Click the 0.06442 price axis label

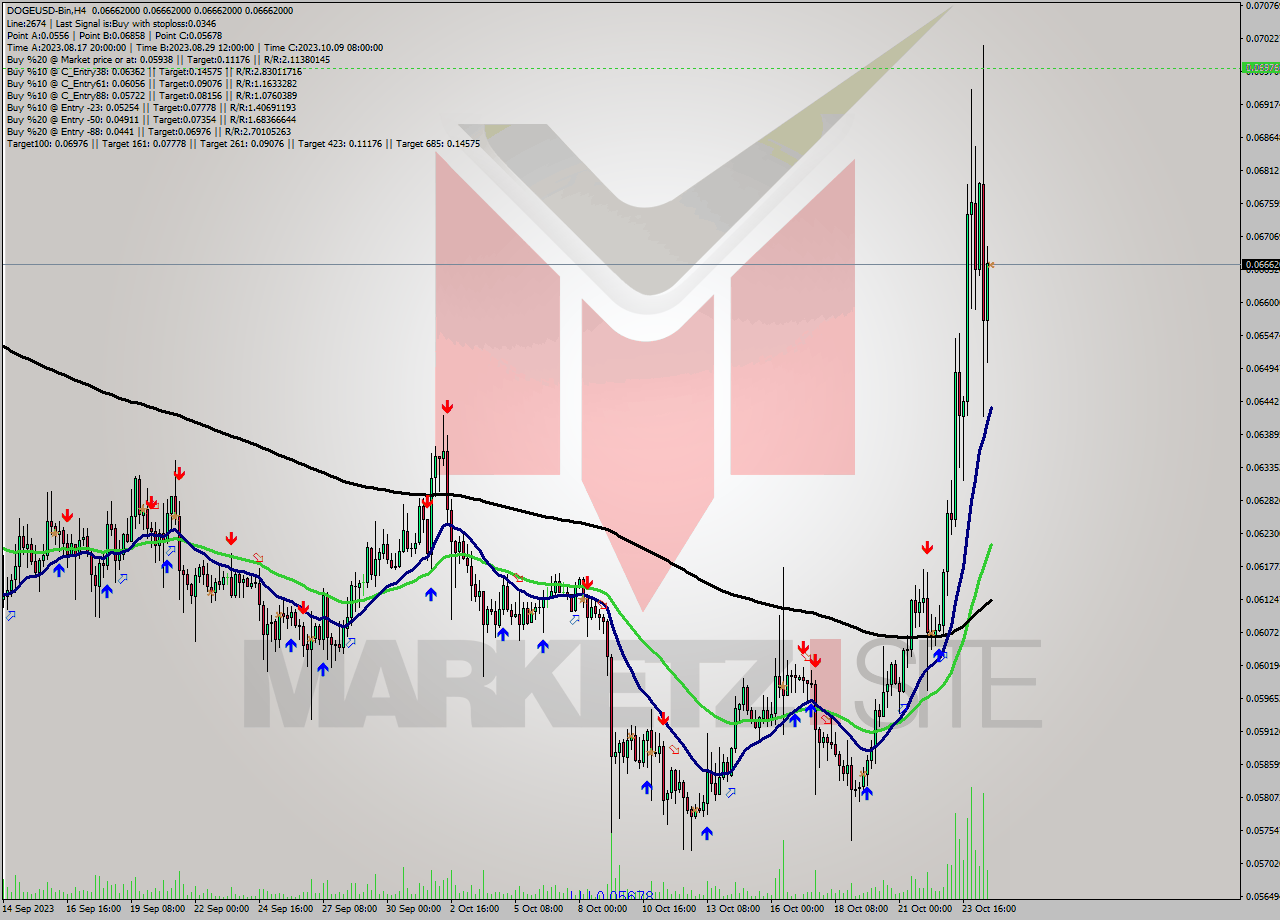coord(1262,401)
